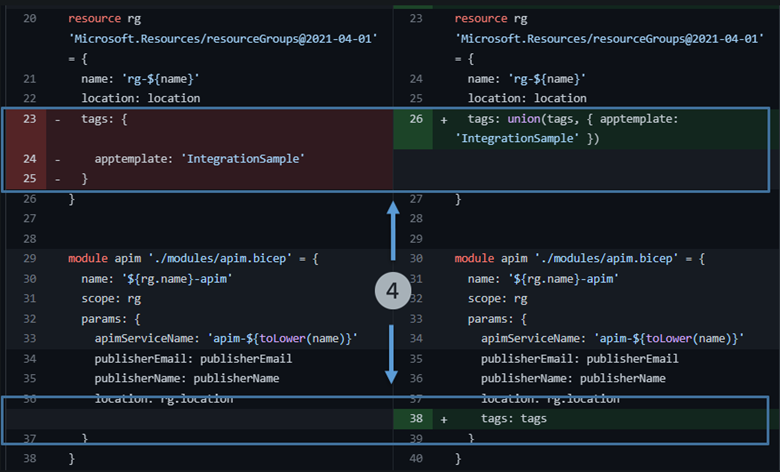Select 'publisherName: publisherName' on line 36
This screenshot has width=780, height=472.
tap(573, 378)
